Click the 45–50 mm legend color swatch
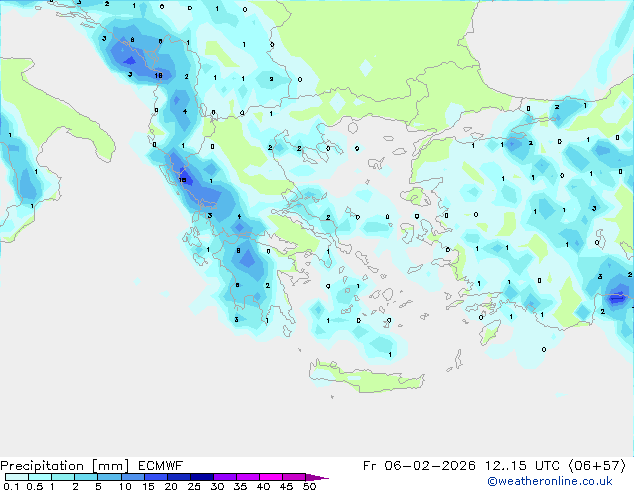 coord(294,477)
